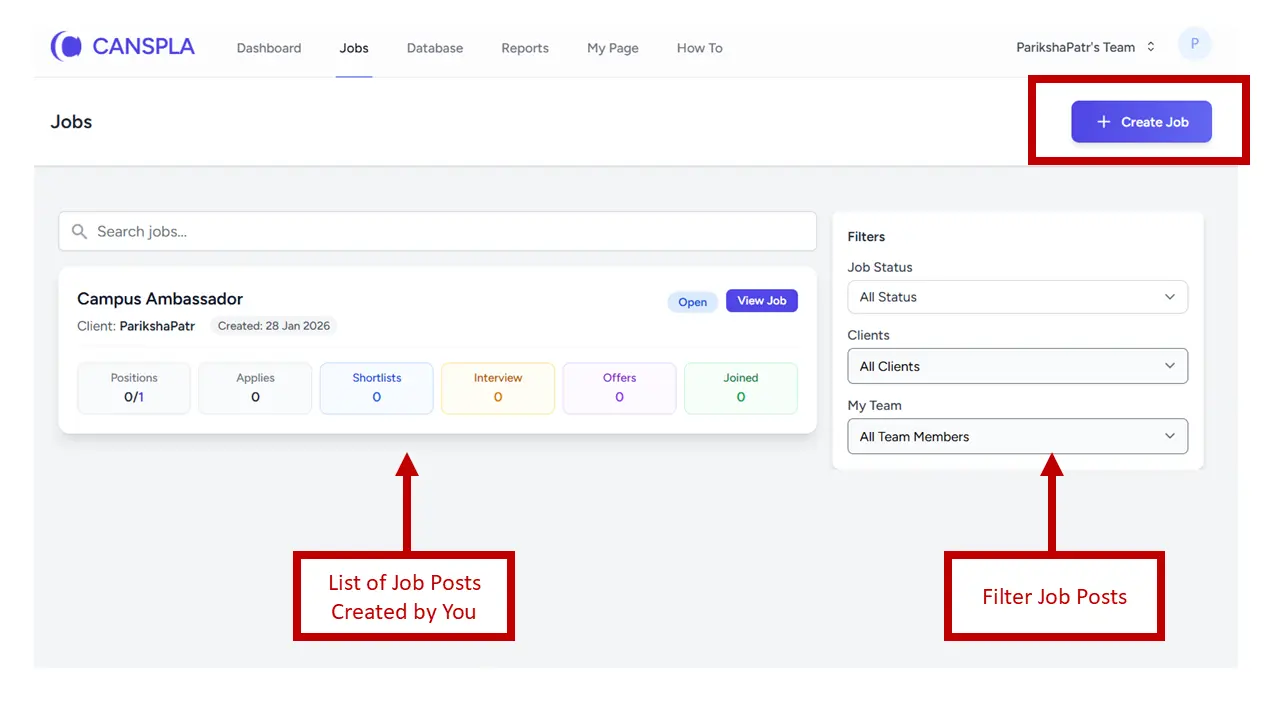Go to the Dashboard tab
This screenshot has width=1280, height=720.
(x=269, y=48)
